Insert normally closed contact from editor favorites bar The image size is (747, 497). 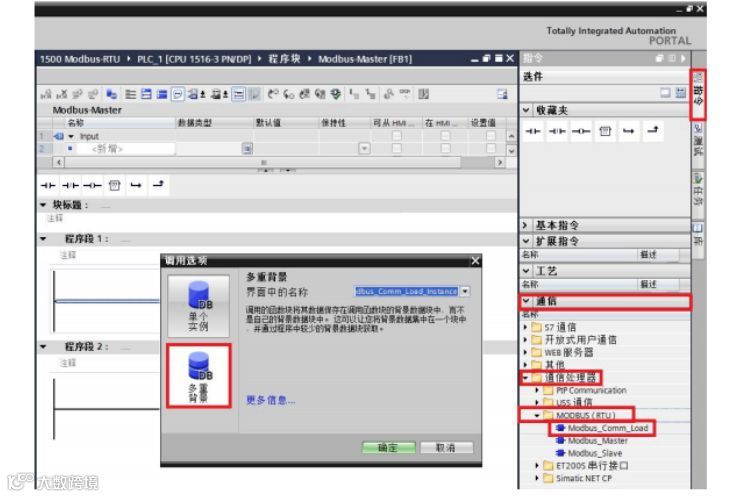click(x=70, y=185)
